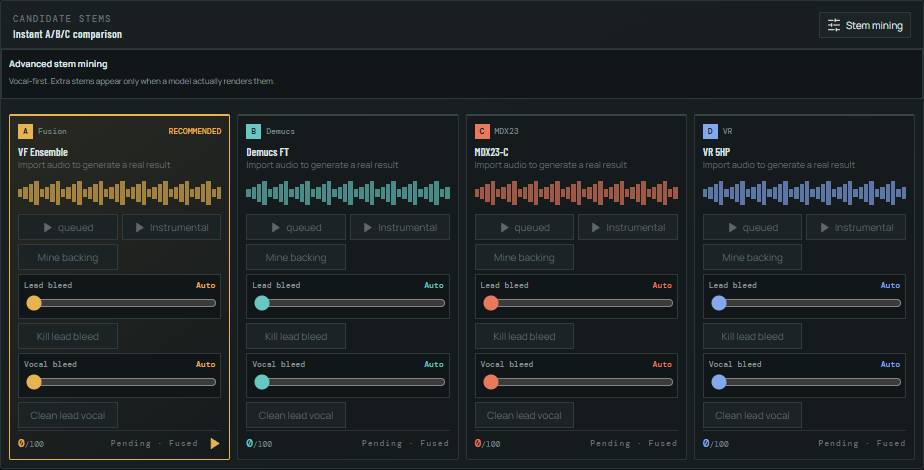Click Kill lead bleed on VR 5HP
Image resolution: width=924 pixels, height=470 pixels.
(x=752, y=336)
